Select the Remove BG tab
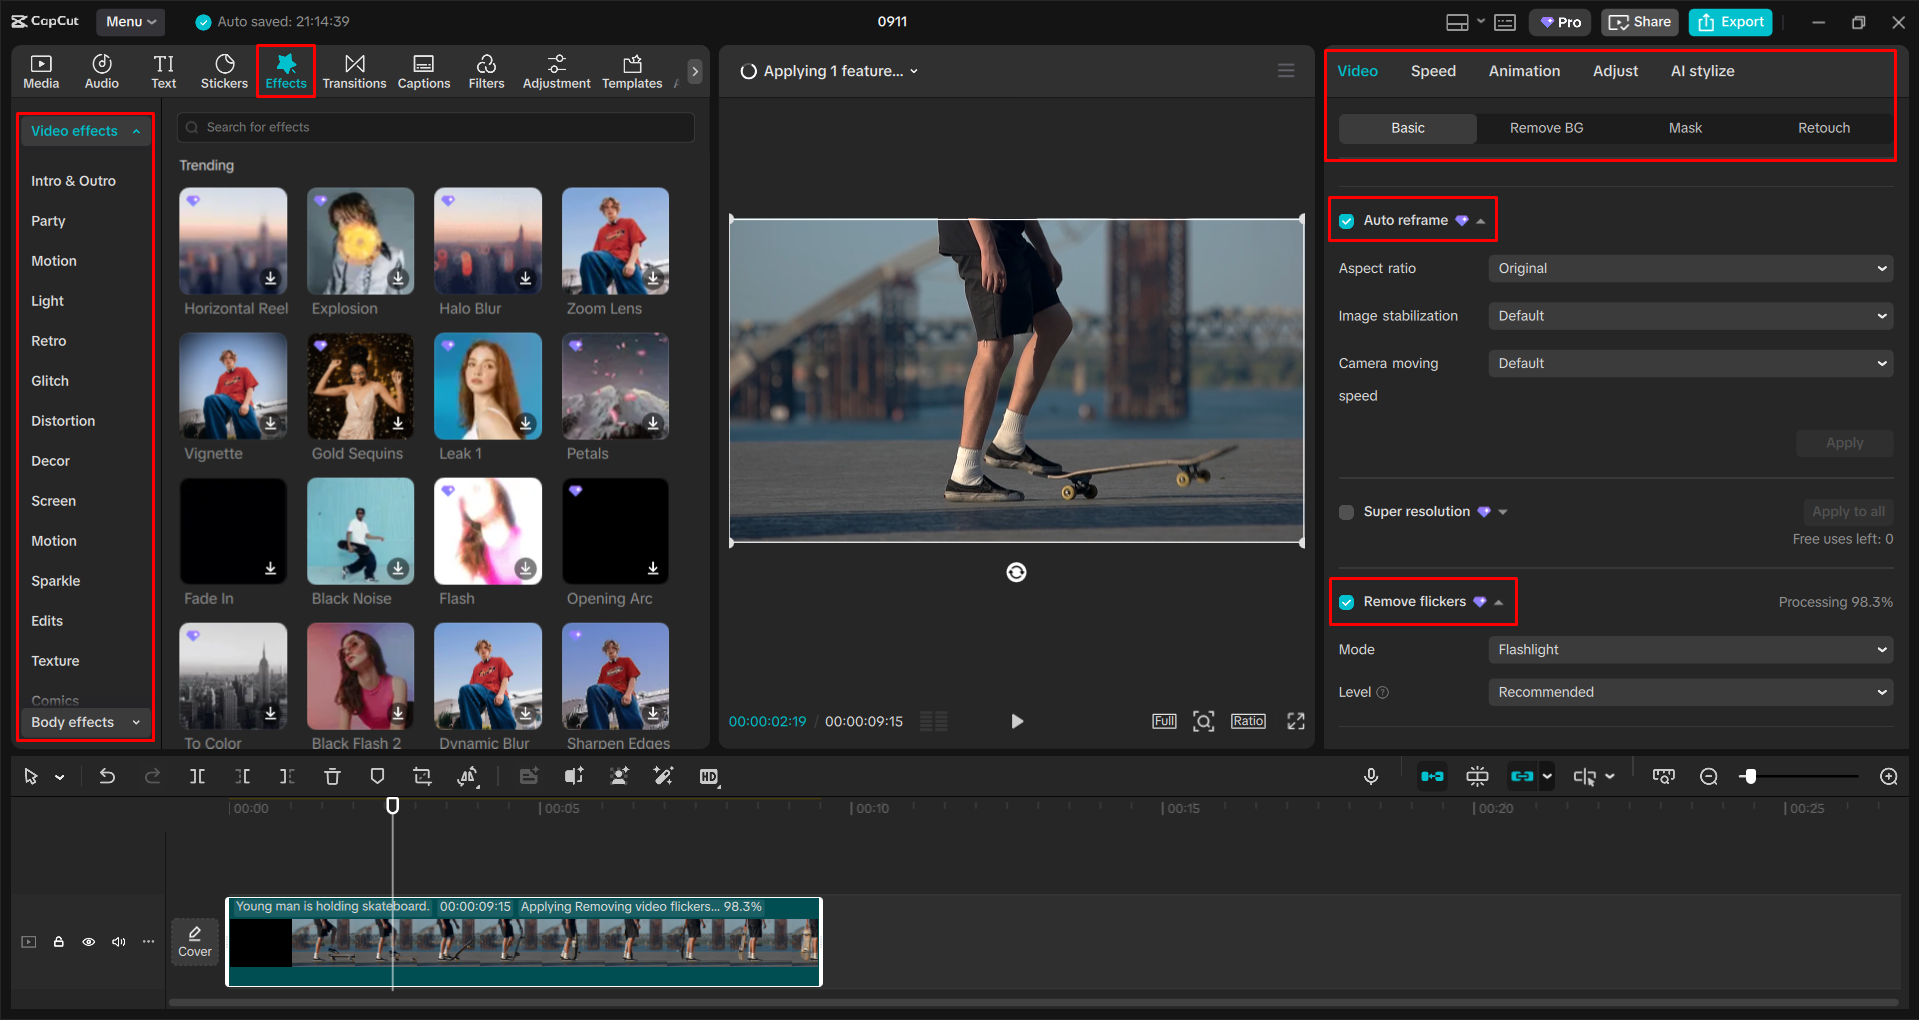 click(1546, 128)
